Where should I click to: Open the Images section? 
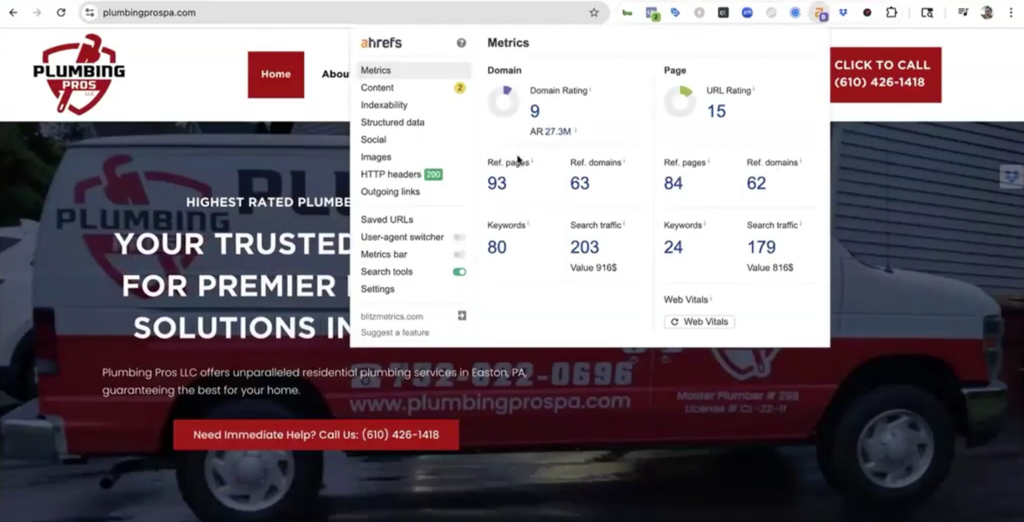pyautogui.click(x=376, y=157)
